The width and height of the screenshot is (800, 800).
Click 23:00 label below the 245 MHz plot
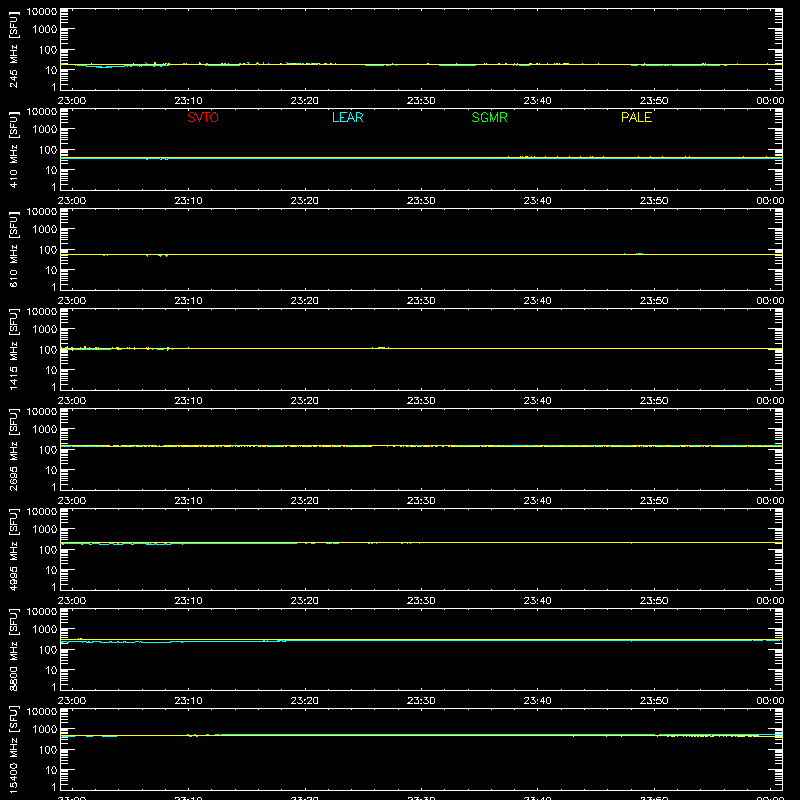click(72, 101)
